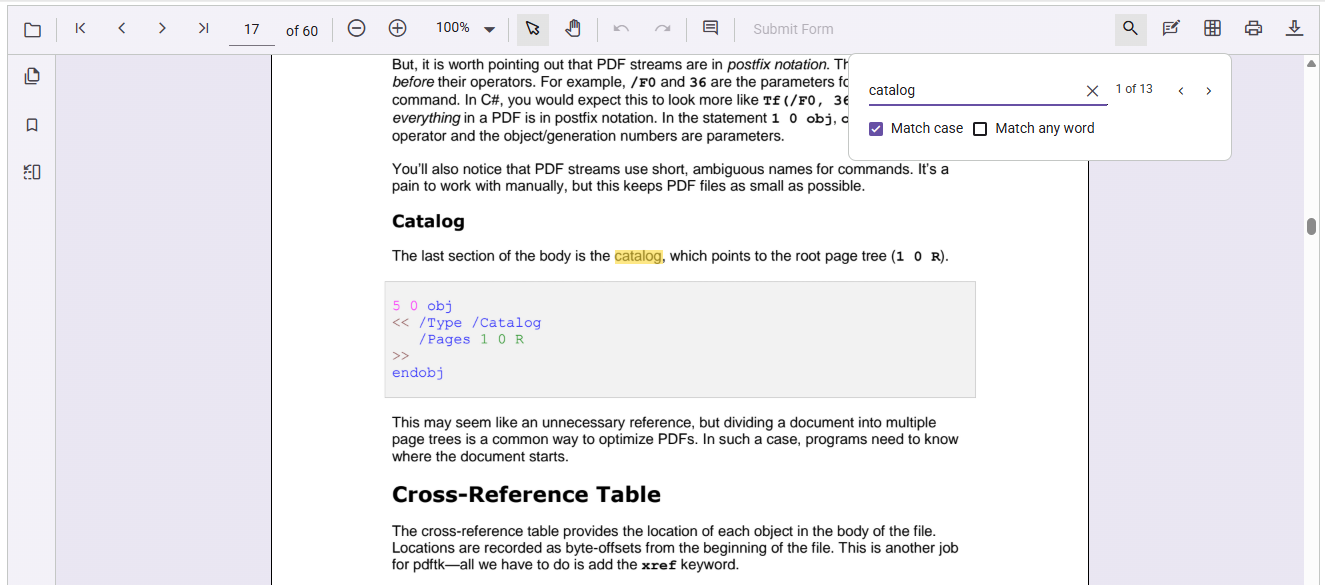The image size is (1325, 585).
Task: Go to the previous page
Action: (x=121, y=29)
